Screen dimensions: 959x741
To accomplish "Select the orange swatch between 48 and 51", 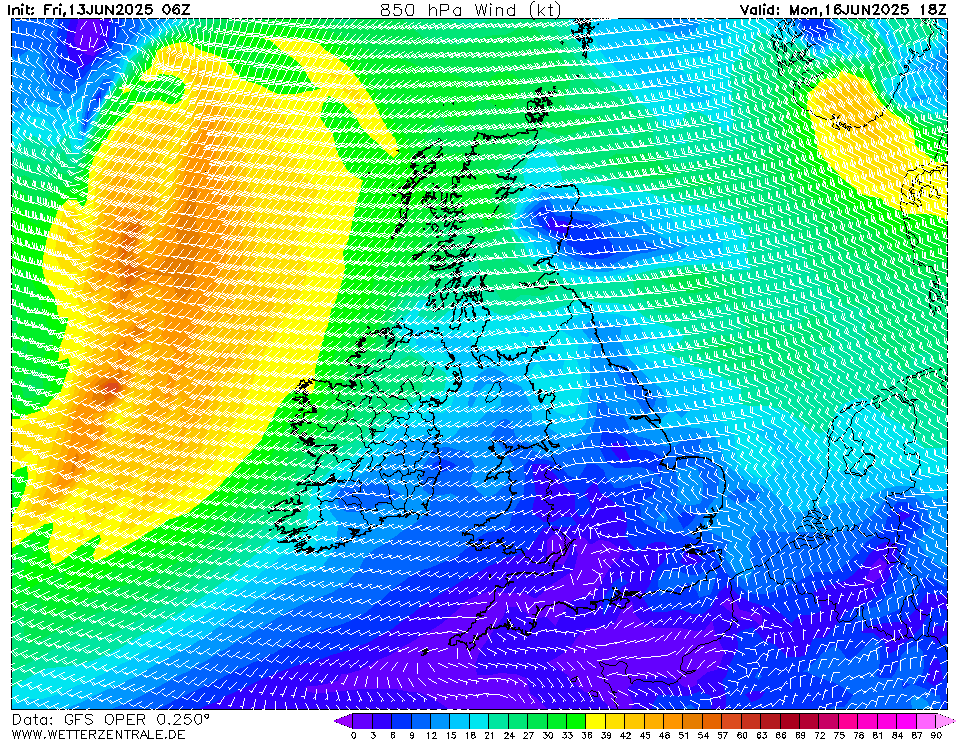I will point(673,721).
